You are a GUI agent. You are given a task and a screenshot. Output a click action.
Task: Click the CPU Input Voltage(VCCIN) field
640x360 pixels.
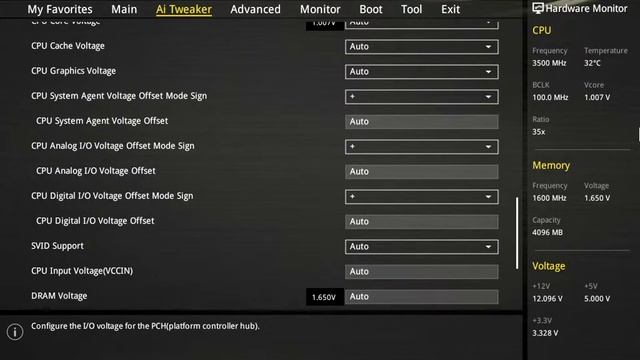click(x=422, y=271)
